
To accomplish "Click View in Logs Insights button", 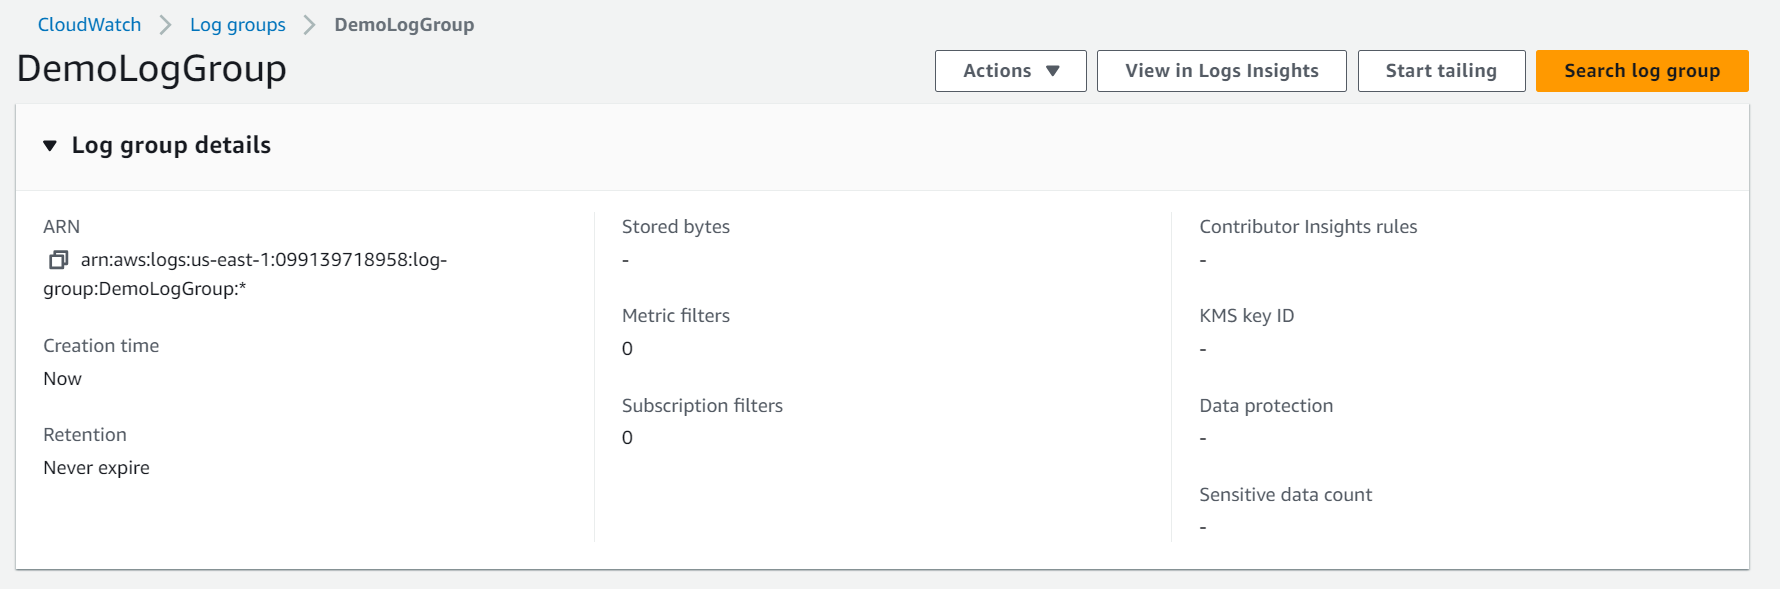I will click(x=1221, y=71).
